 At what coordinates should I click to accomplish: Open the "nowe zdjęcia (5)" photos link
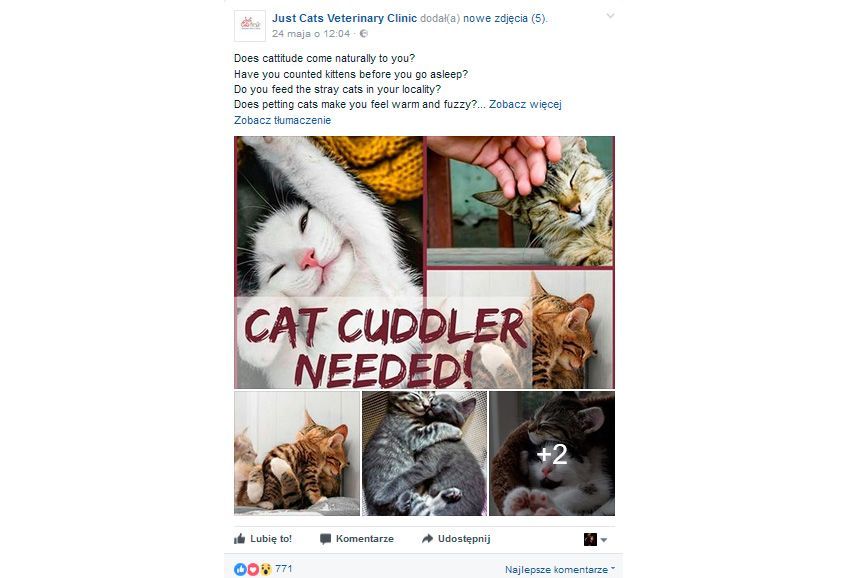505,18
